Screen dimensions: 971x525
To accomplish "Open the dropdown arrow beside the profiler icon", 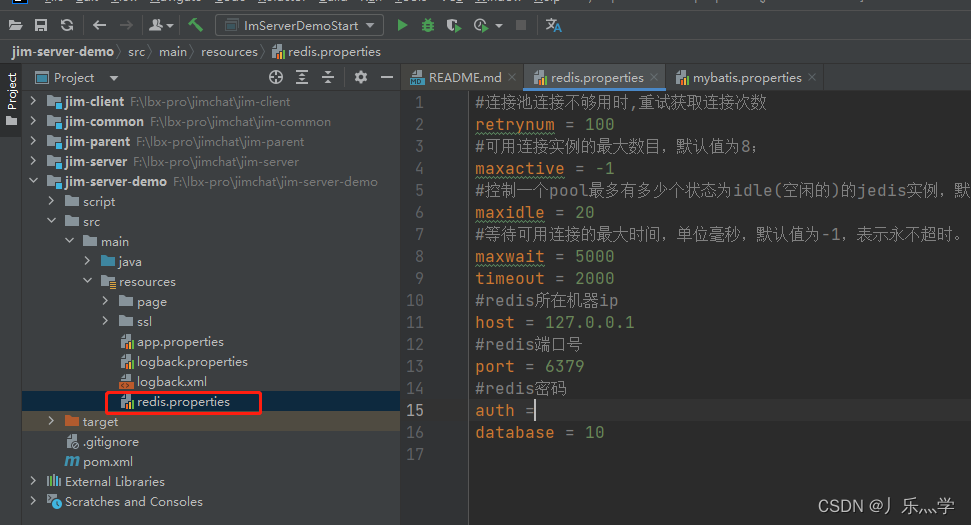I will pyautogui.click(x=499, y=26).
